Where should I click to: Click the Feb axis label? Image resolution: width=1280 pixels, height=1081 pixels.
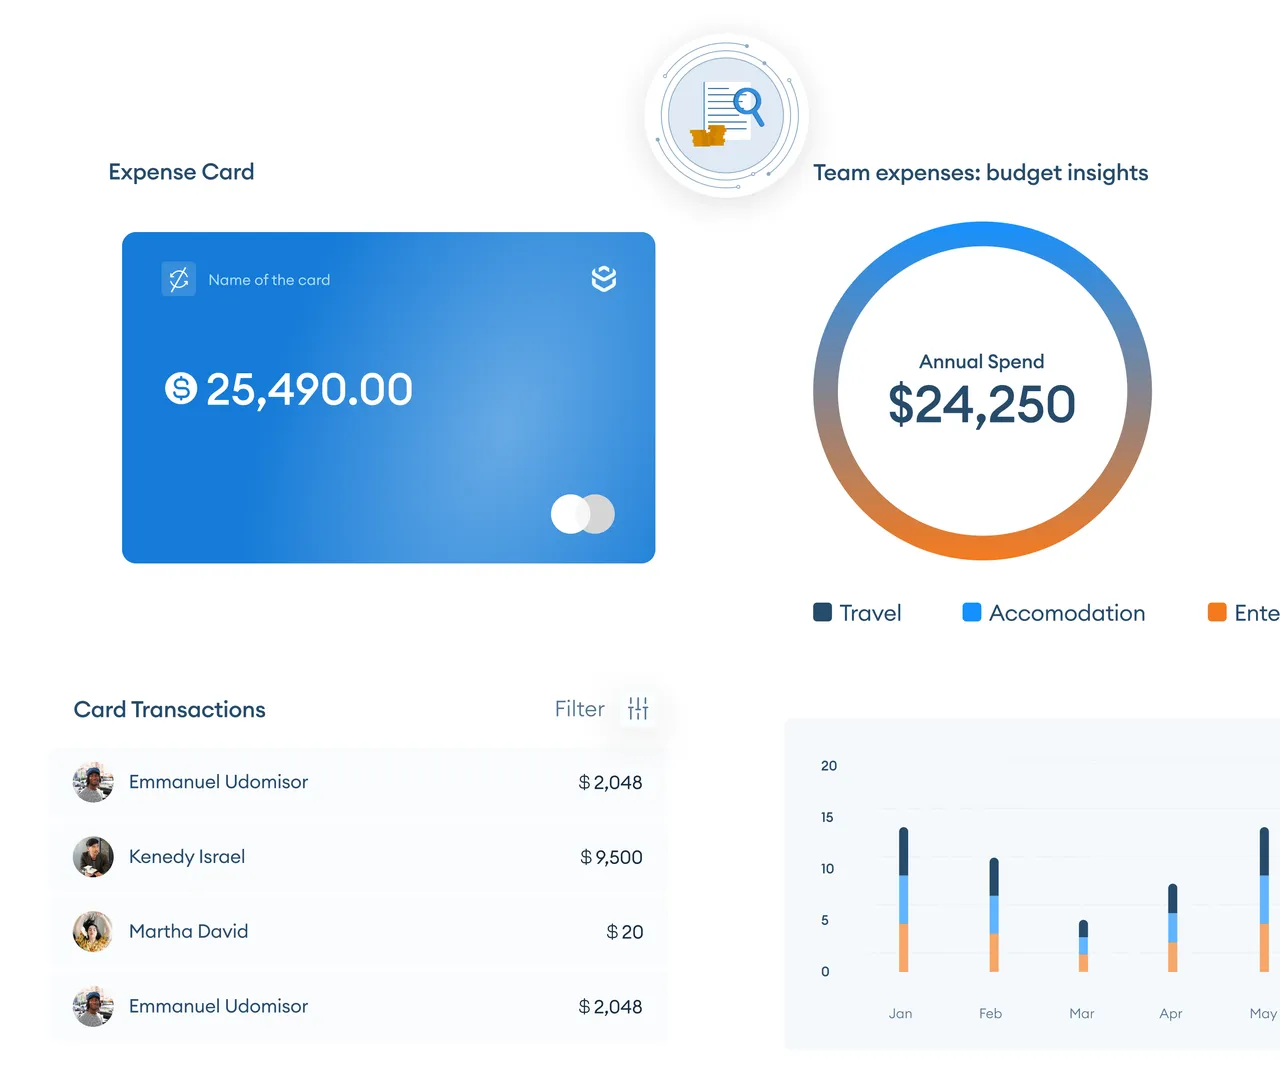coord(990,1014)
